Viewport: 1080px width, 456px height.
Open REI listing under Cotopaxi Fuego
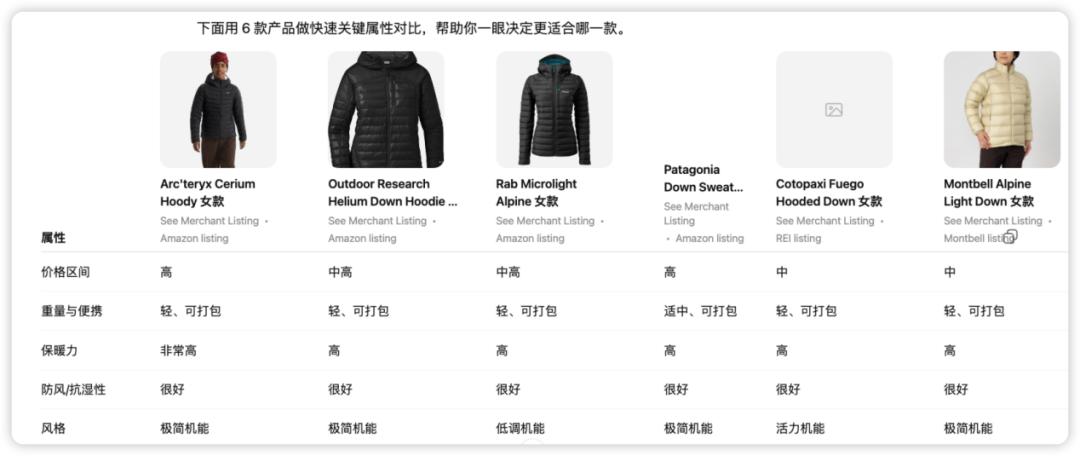798,238
